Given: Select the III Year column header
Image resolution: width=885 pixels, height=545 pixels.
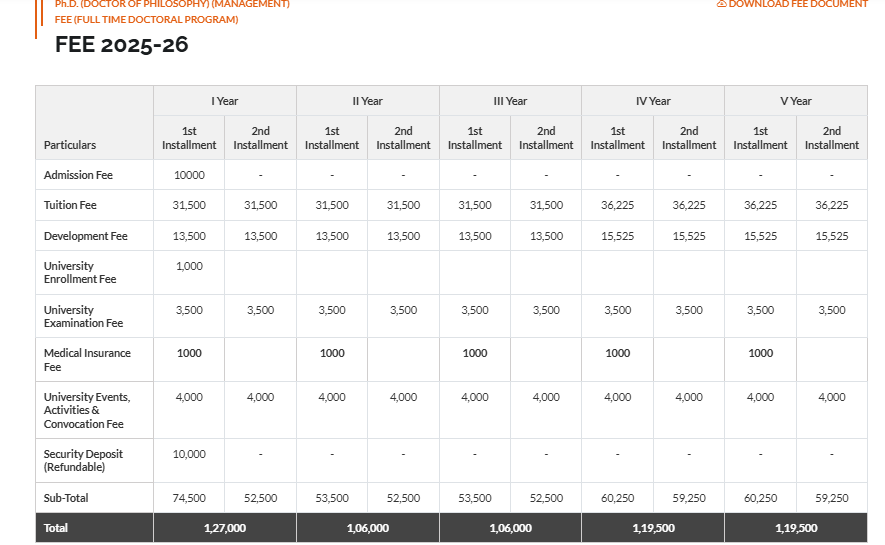Looking at the screenshot, I should (510, 101).
